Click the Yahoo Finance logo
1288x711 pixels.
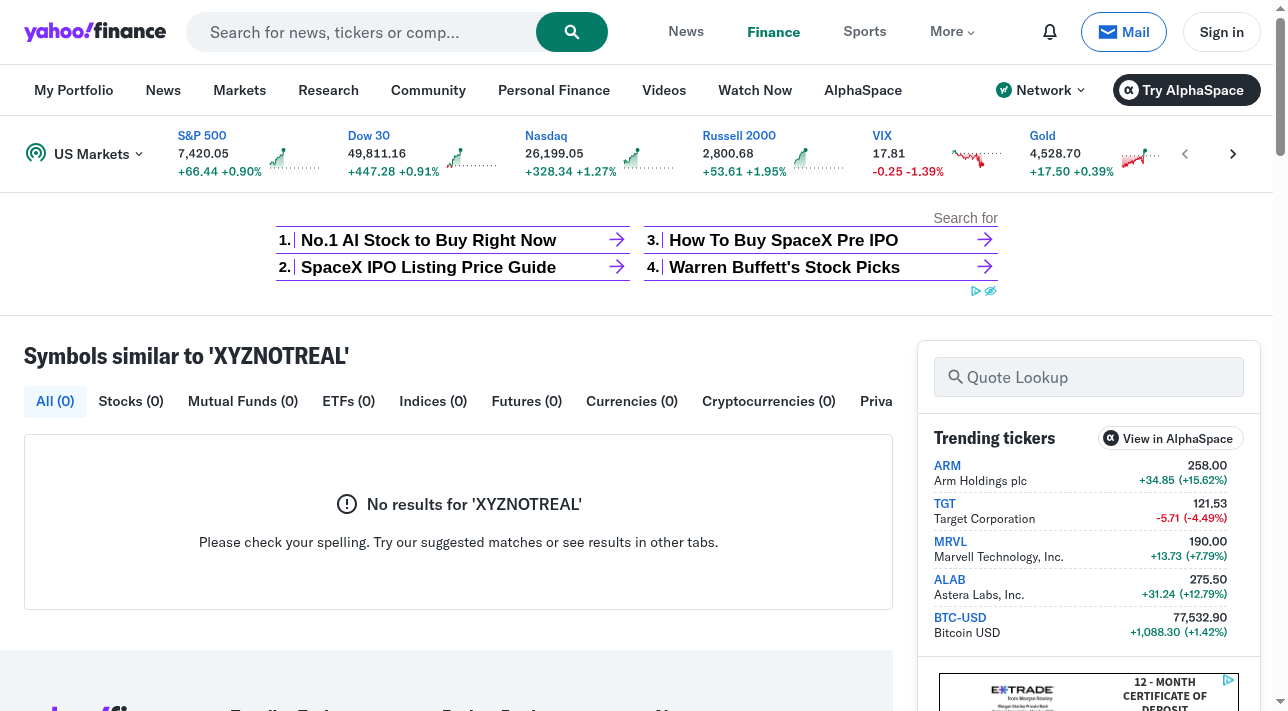(95, 31)
